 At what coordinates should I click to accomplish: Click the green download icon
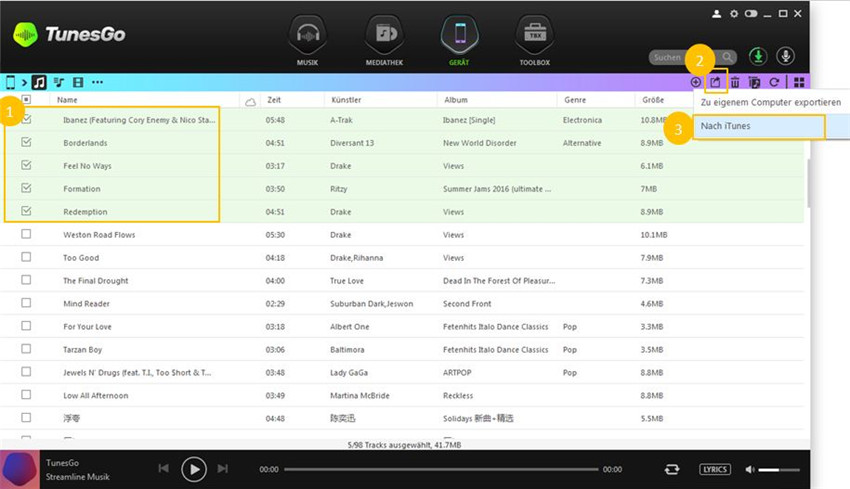click(x=758, y=56)
